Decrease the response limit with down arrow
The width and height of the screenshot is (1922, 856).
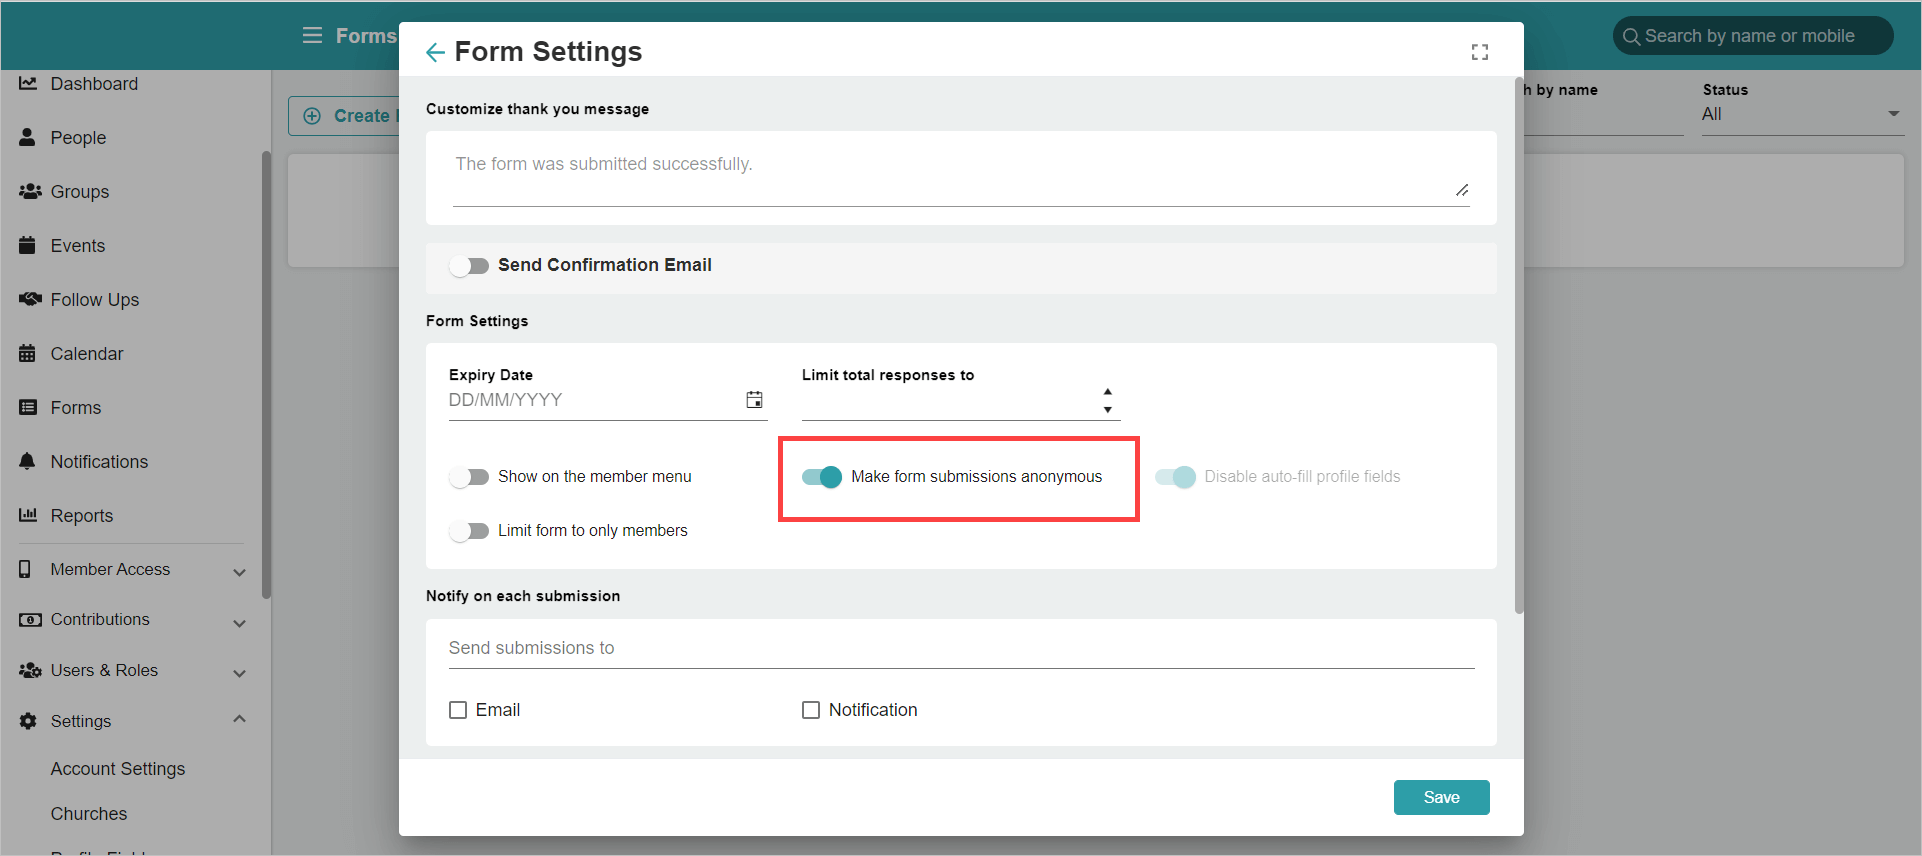point(1108,410)
